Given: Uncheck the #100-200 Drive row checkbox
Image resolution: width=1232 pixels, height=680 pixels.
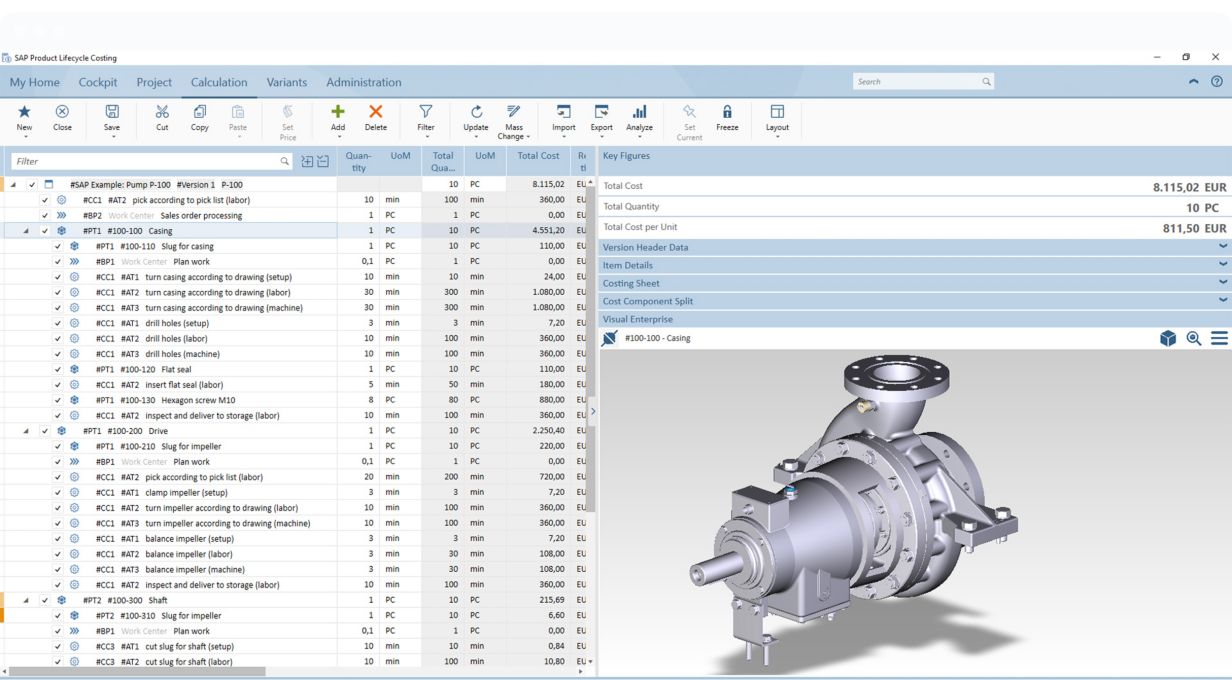Looking at the screenshot, I should pyautogui.click(x=45, y=431).
